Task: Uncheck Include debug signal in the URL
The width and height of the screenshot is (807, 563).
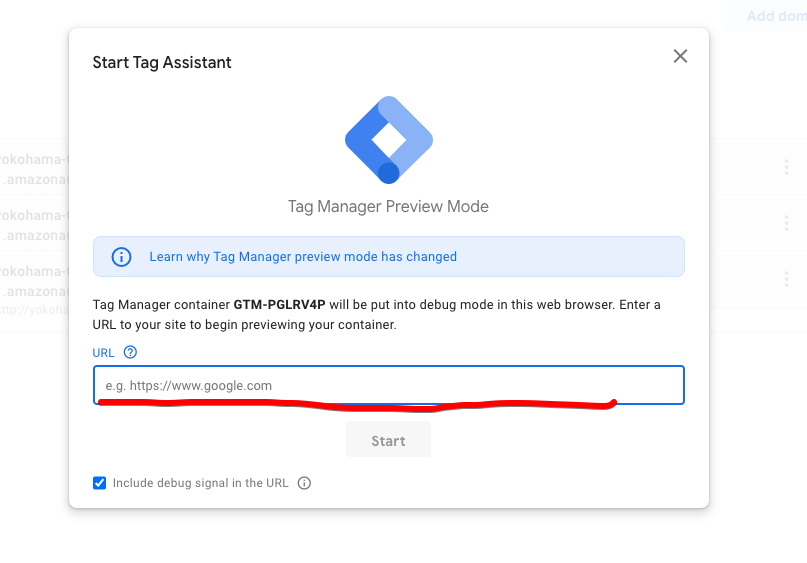Action: coord(99,483)
